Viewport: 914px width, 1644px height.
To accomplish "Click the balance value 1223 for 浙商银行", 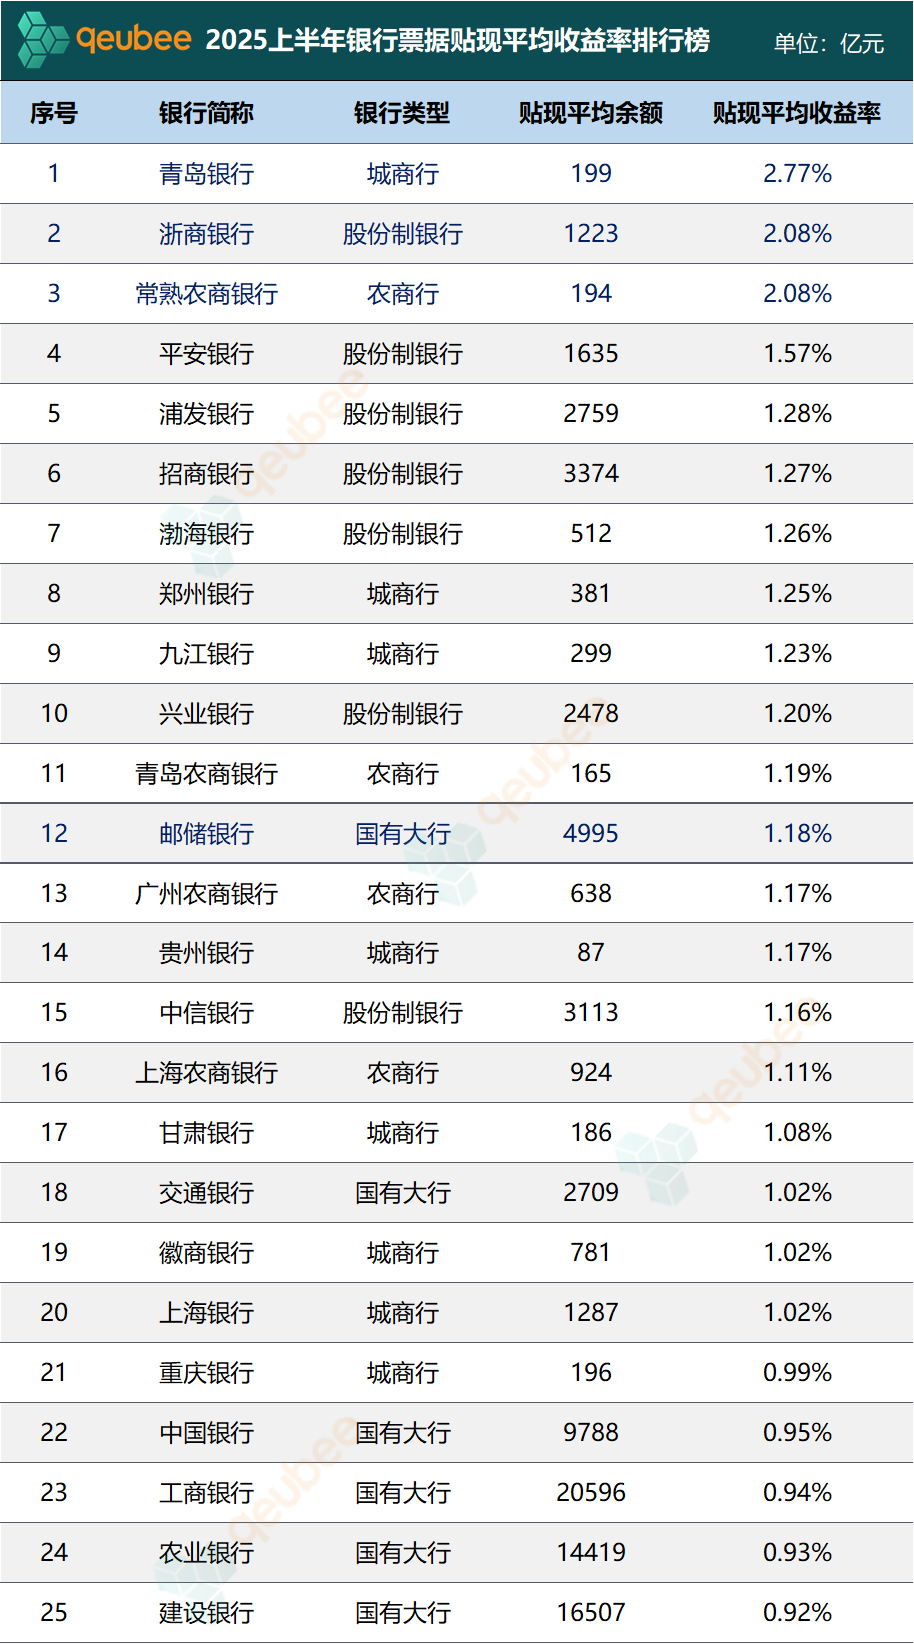I will point(591,234).
